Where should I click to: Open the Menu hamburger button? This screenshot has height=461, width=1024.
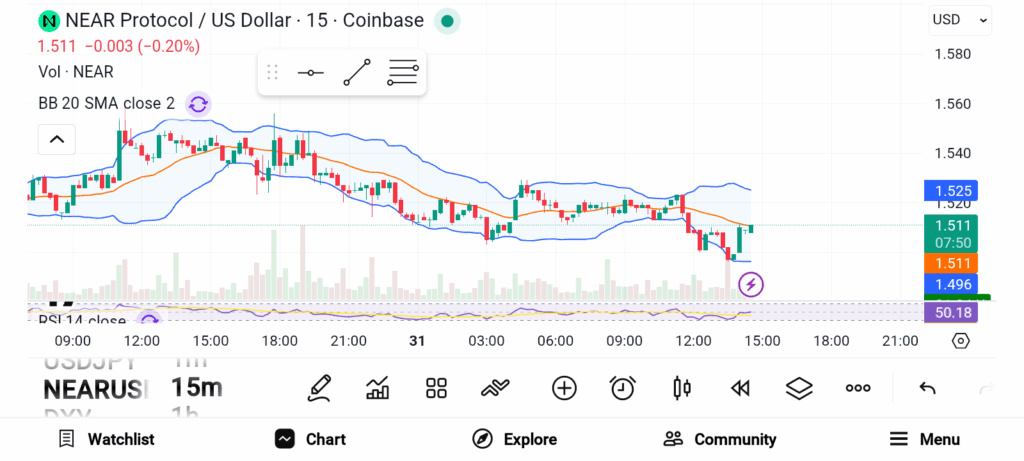point(924,439)
